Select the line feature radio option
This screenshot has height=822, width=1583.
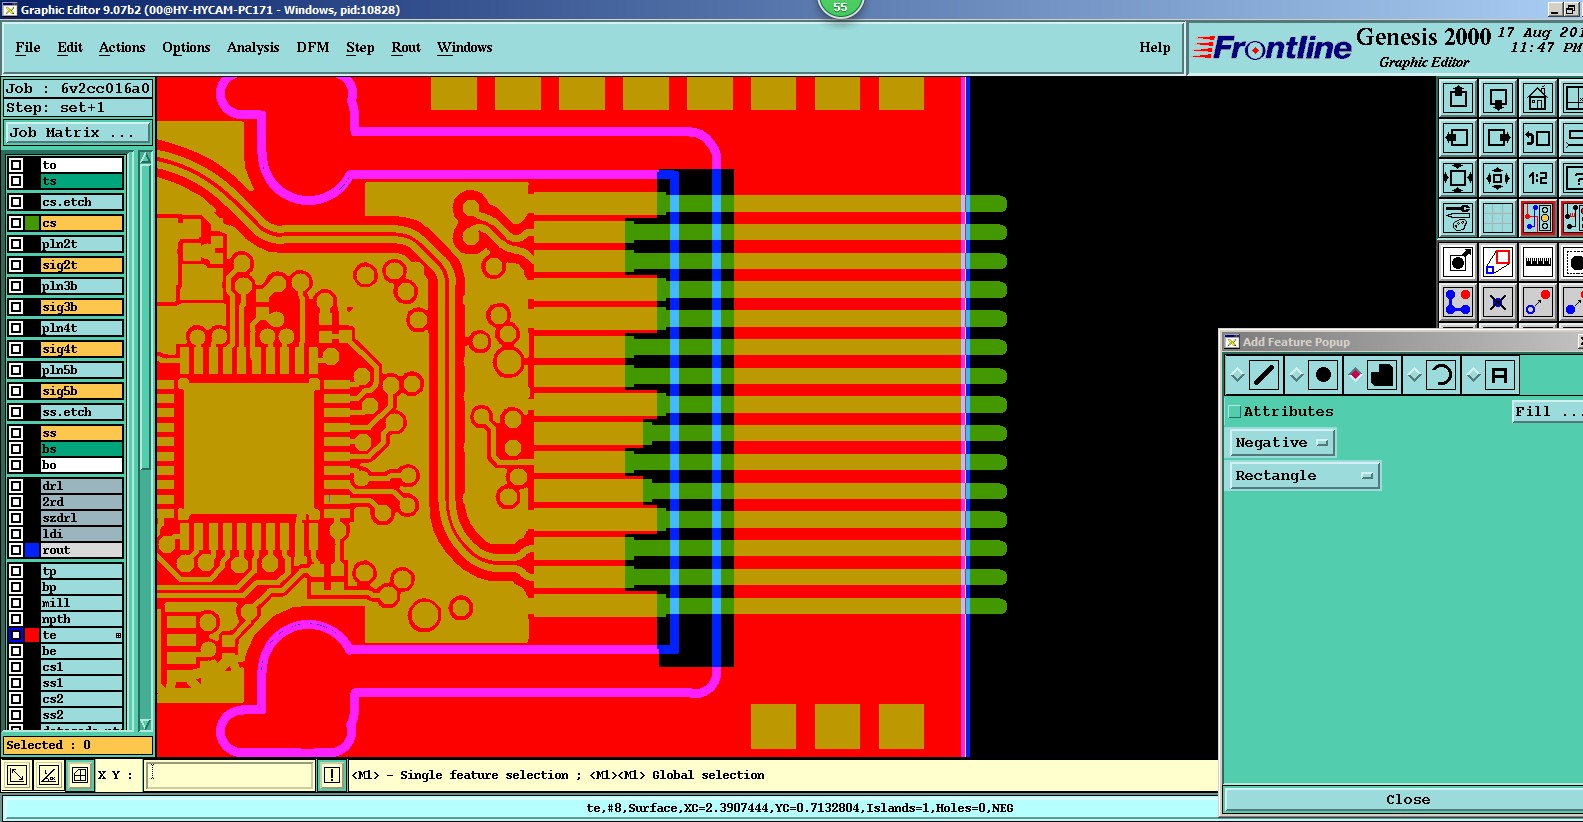pyautogui.click(x=1238, y=375)
